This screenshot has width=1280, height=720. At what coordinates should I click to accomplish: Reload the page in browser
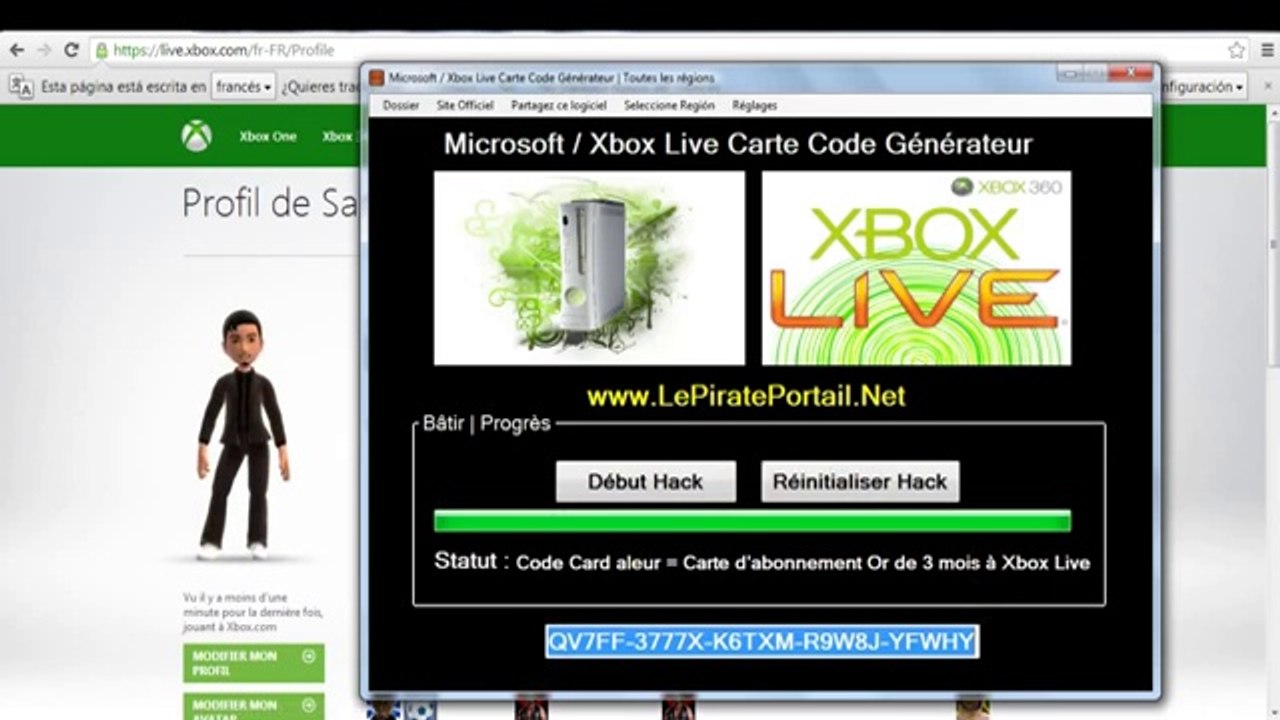point(71,50)
